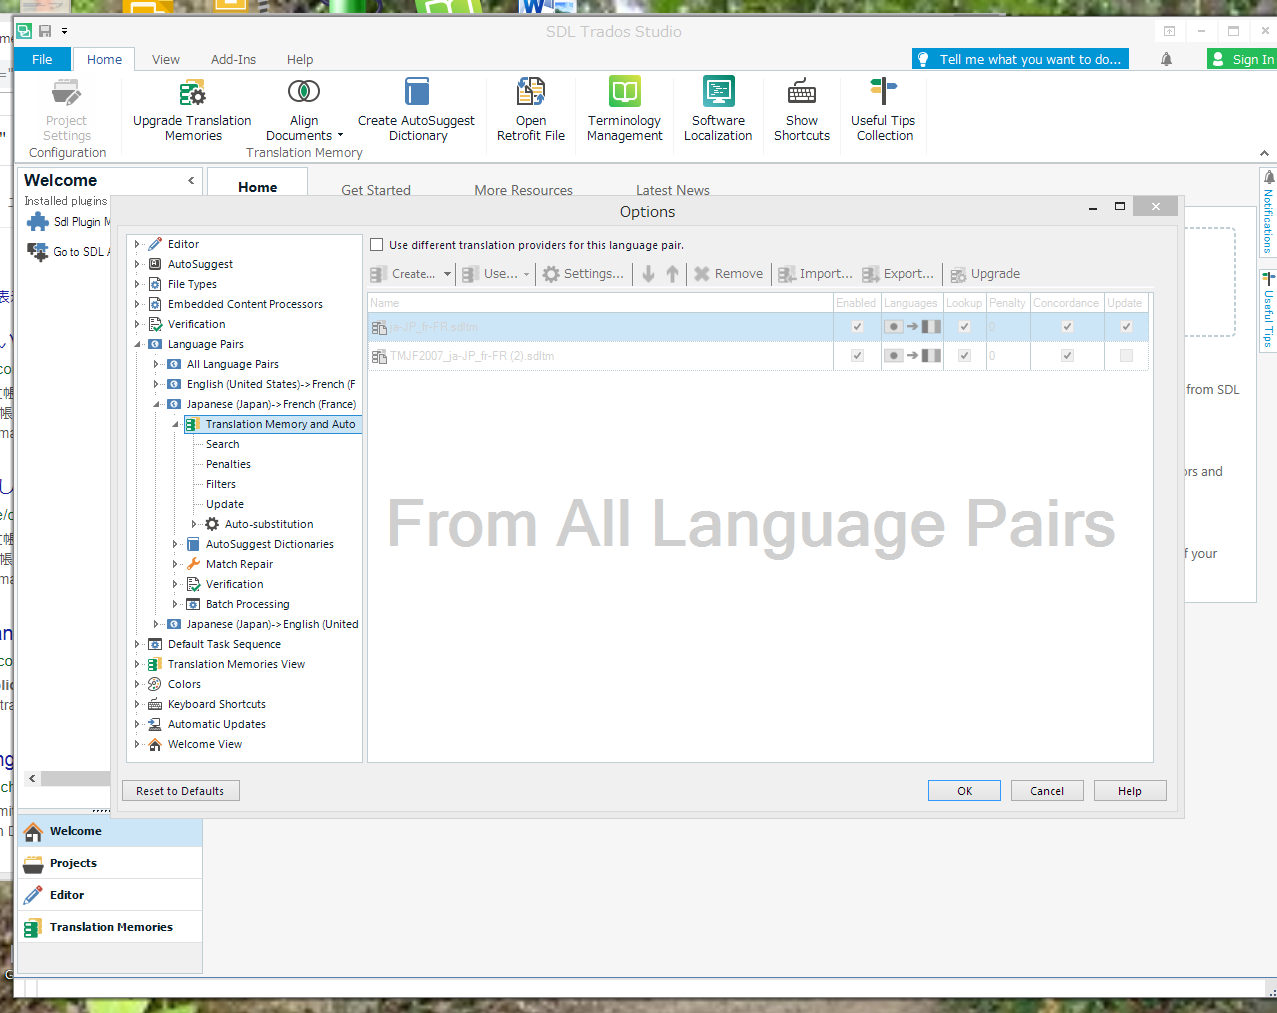Open the Create... dropdown arrow

pyautogui.click(x=447, y=274)
